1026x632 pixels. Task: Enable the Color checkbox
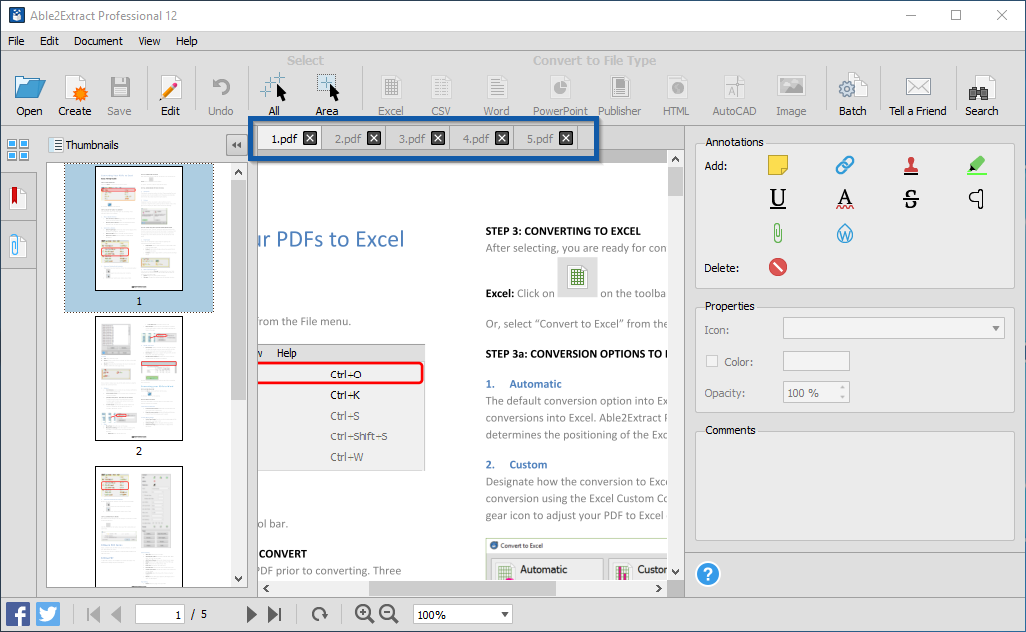[x=712, y=361]
